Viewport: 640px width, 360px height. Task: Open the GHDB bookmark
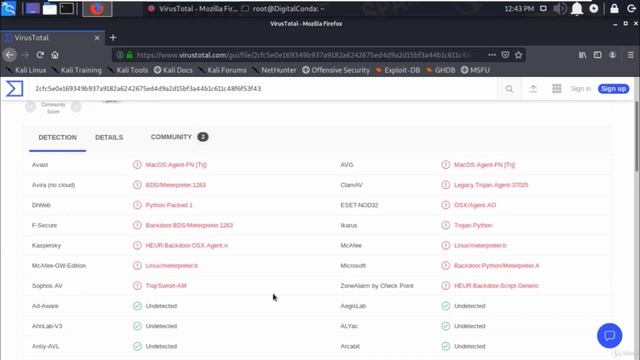click(x=440, y=70)
